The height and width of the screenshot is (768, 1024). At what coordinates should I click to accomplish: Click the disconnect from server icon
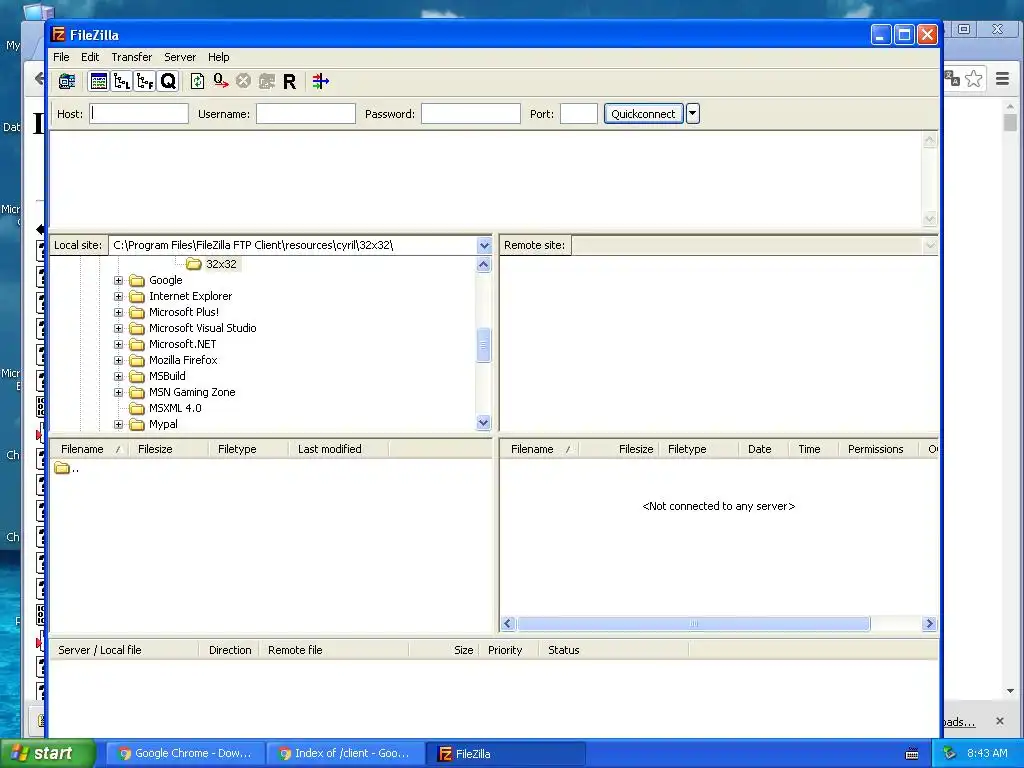(x=266, y=82)
